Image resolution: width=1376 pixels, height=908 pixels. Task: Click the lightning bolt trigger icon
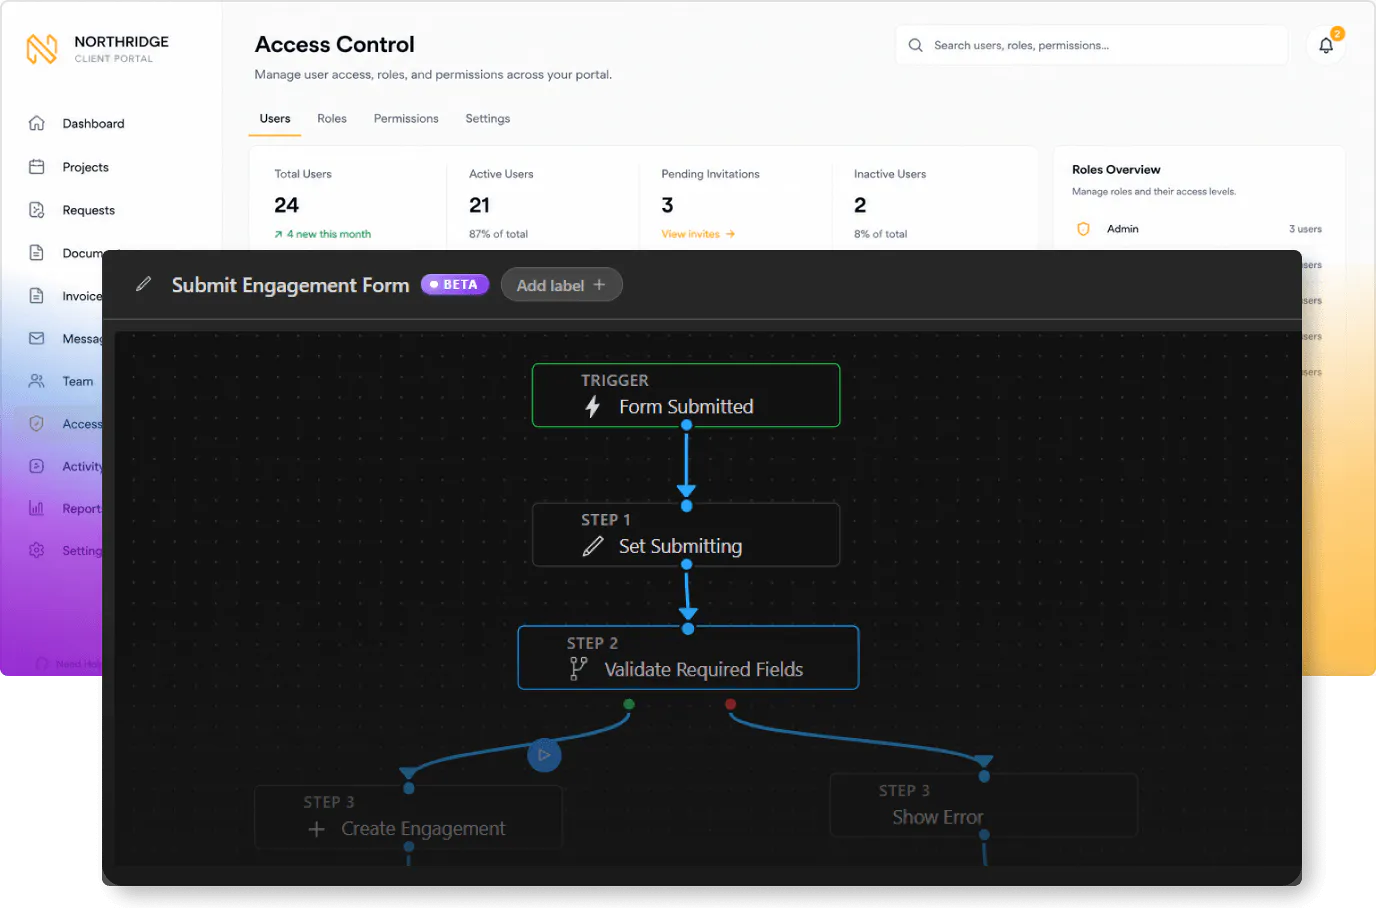[x=593, y=406]
